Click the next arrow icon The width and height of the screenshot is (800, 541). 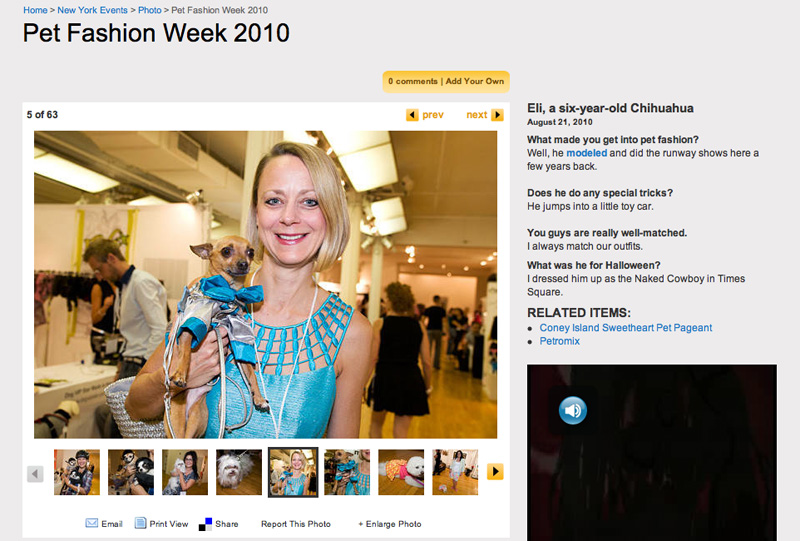point(497,115)
